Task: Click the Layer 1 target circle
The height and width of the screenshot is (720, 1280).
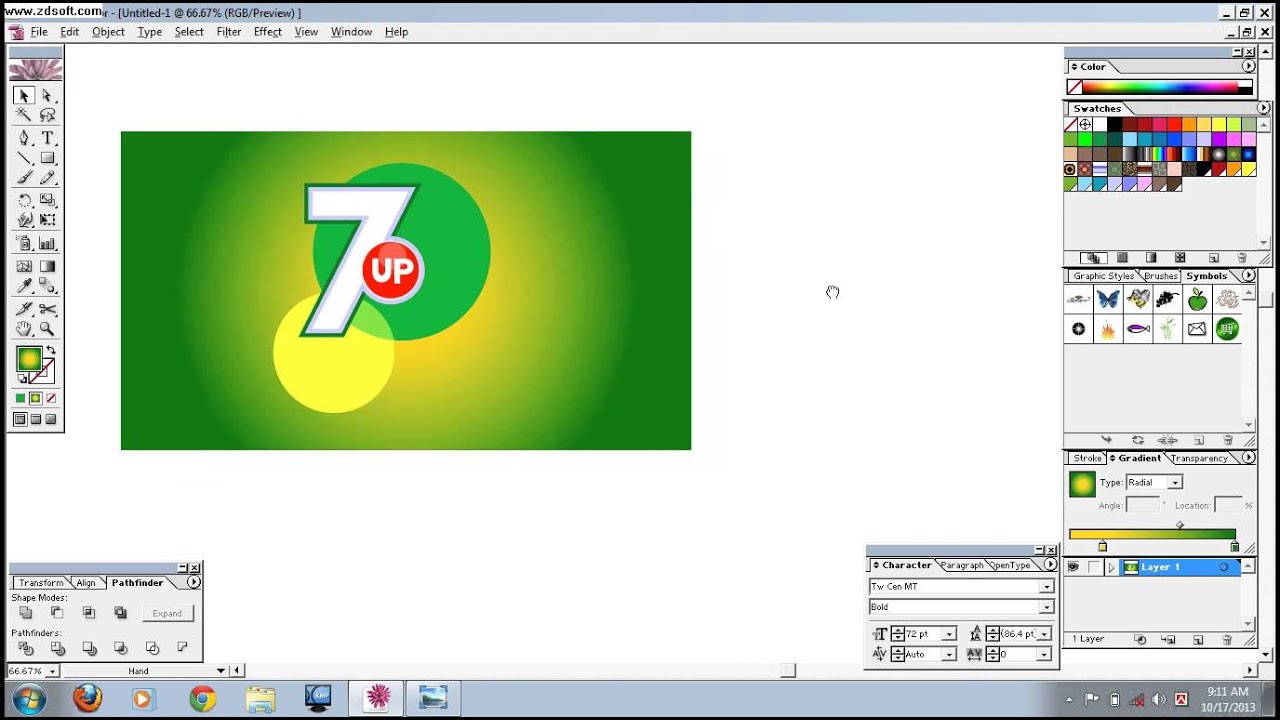Action: click(1223, 567)
